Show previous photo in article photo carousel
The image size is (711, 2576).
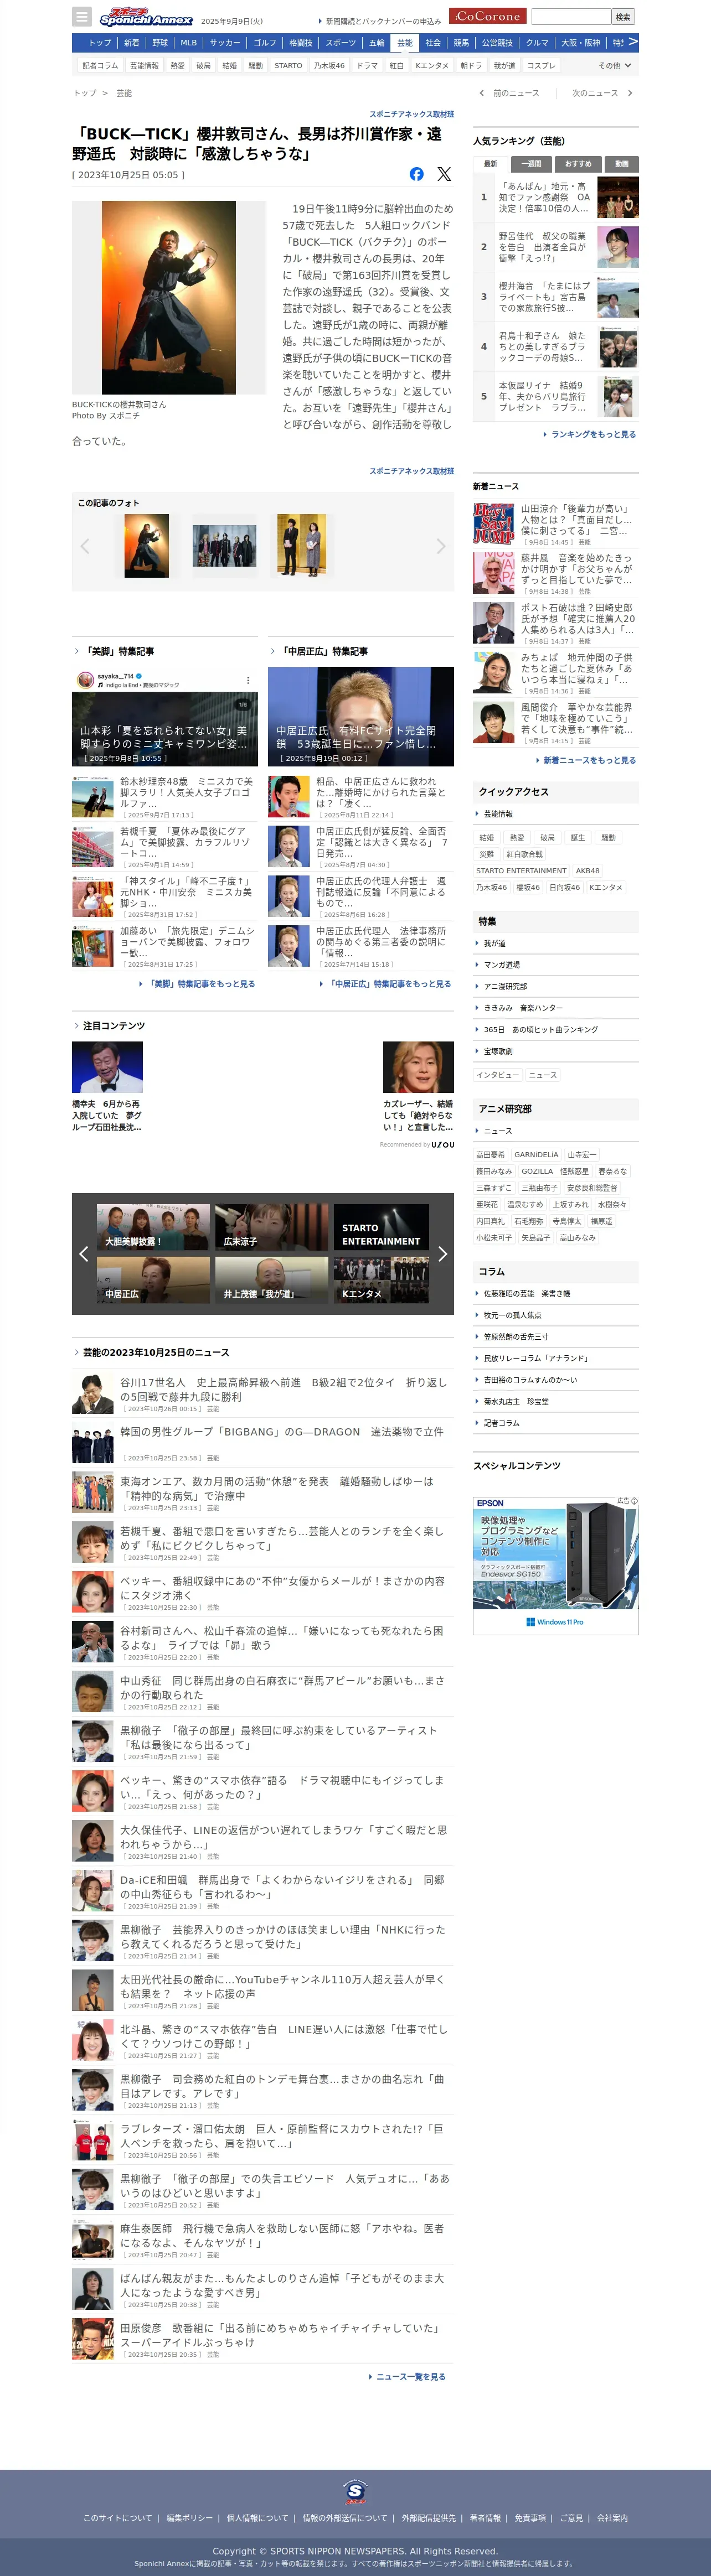(84, 546)
